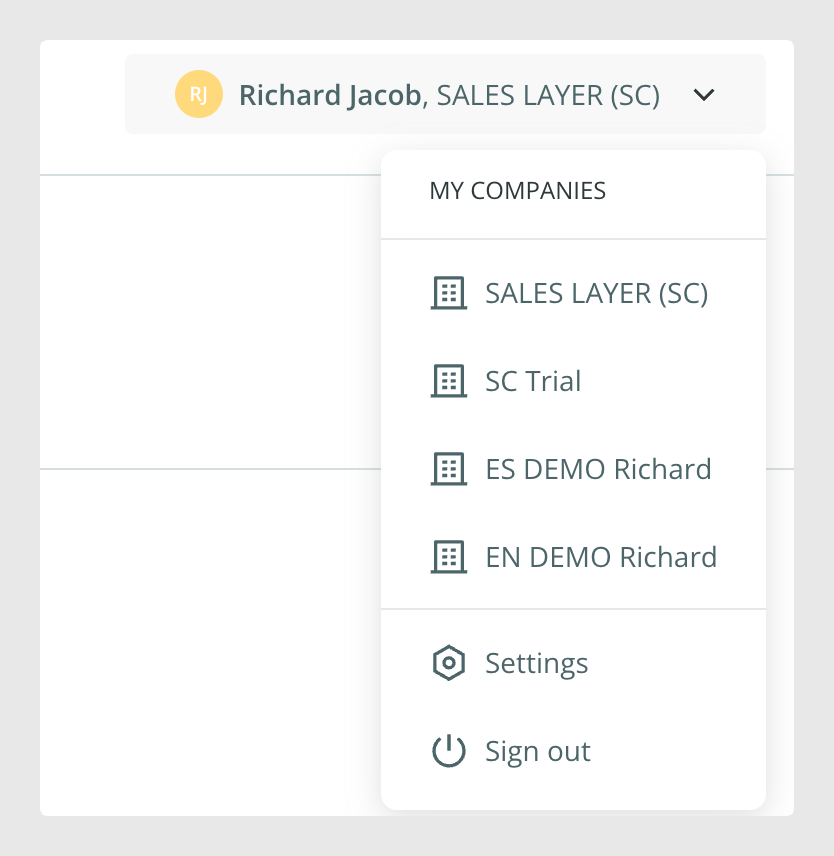Collapse the user menu with the chevron arrow

coord(704,95)
